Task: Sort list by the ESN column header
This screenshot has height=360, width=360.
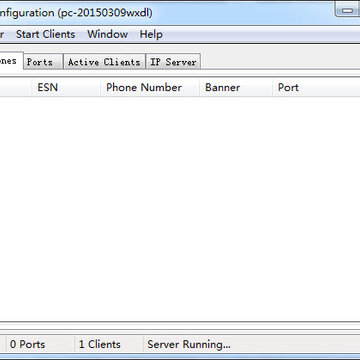Action: click(66, 87)
